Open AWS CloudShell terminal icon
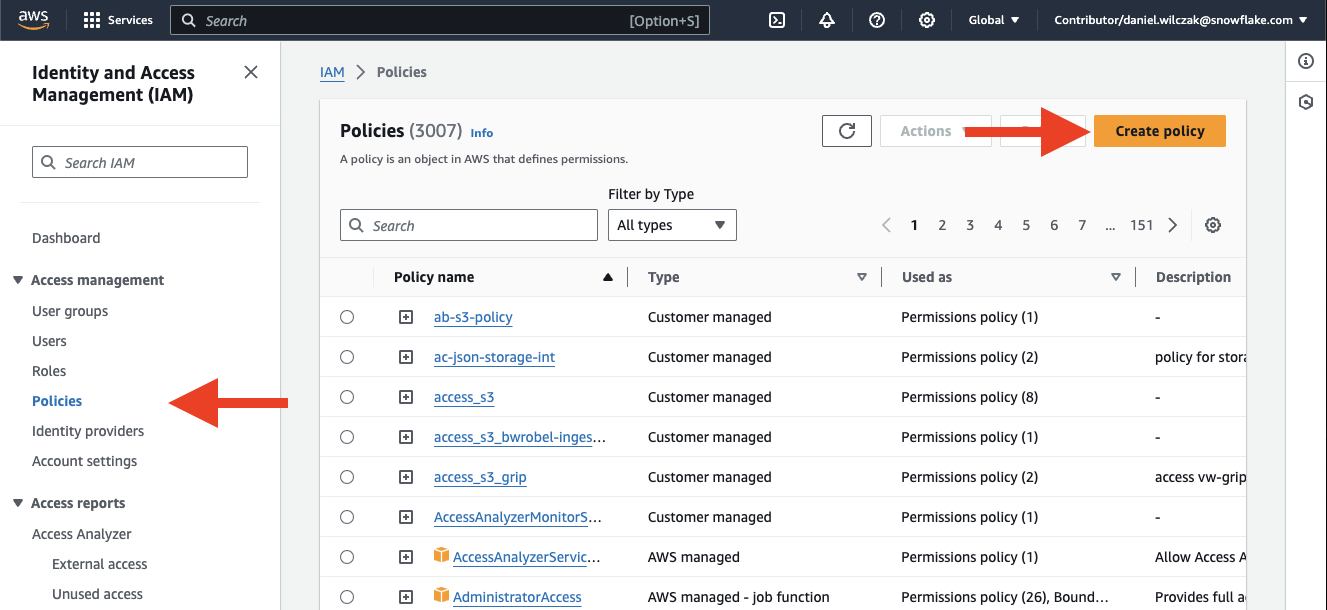 (x=777, y=20)
